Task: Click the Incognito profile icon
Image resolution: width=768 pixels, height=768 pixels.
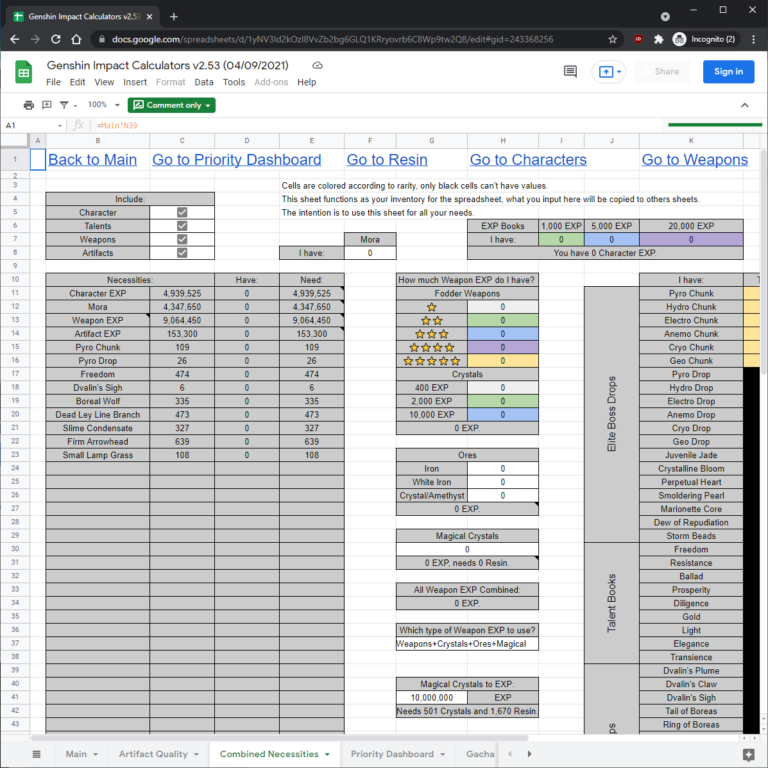Action: point(679,39)
